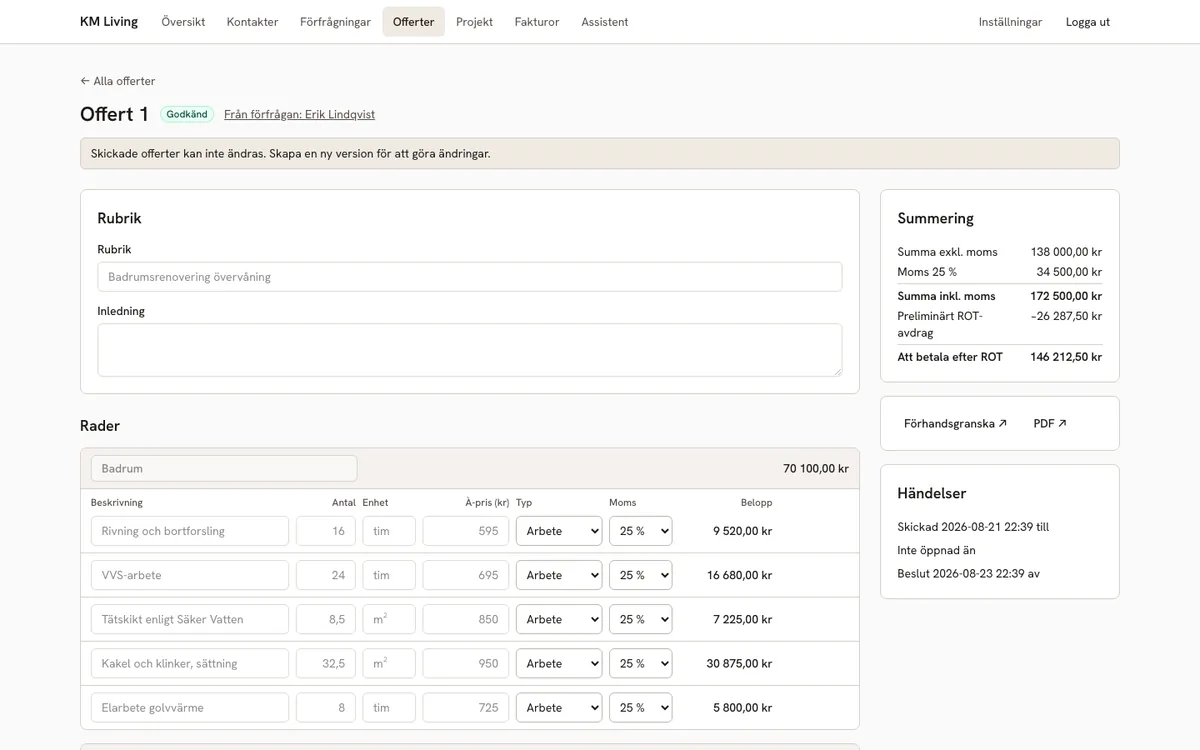
Task: Open the Assistent page
Action: tap(605, 22)
